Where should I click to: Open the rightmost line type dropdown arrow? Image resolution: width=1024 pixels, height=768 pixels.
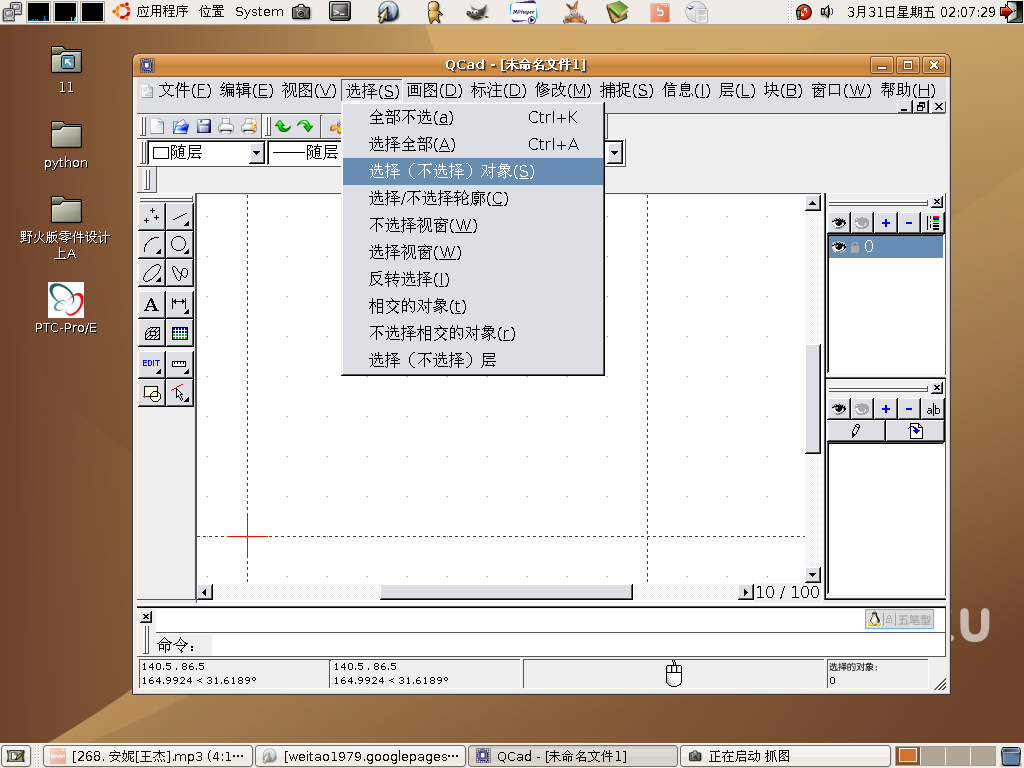(x=614, y=153)
